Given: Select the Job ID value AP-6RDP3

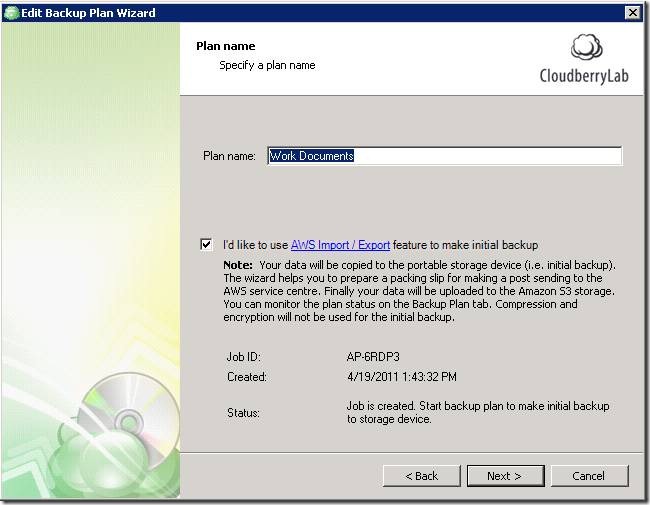Looking at the screenshot, I should pyautogui.click(x=373, y=357).
